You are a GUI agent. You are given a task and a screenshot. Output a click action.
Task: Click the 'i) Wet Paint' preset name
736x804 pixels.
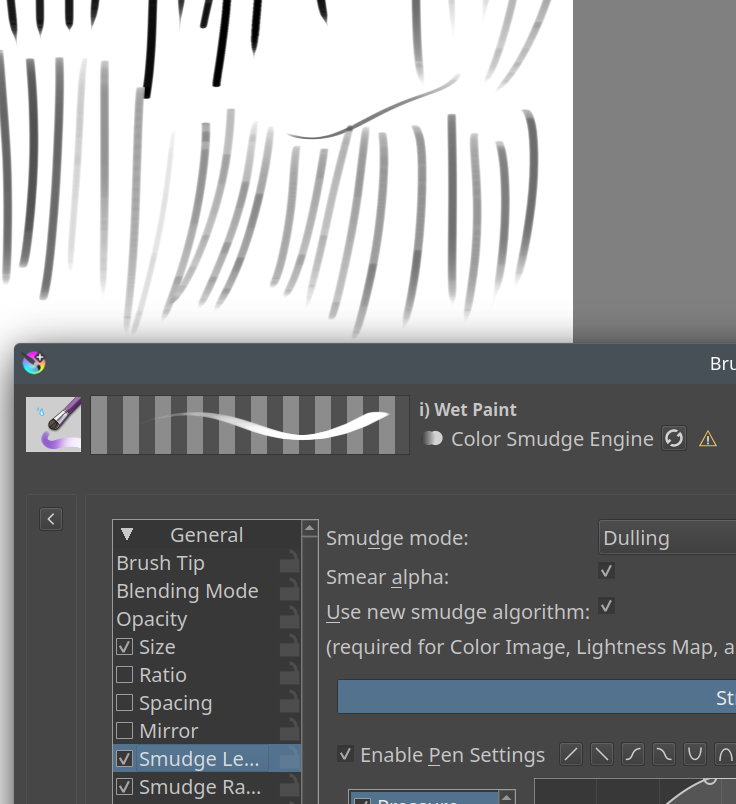[x=467, y=410]
